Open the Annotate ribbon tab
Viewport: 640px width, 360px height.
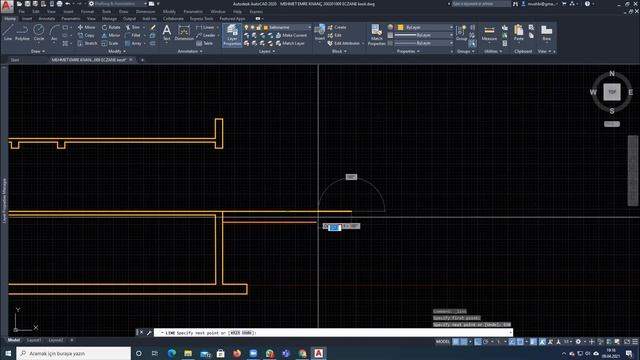click(x=47, y=18)
